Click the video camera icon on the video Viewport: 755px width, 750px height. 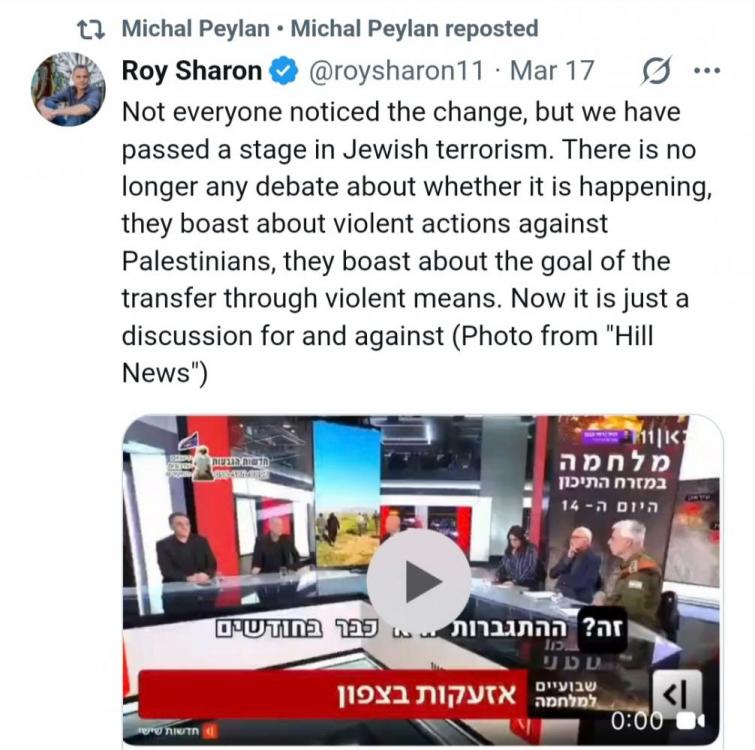tap(691, 721)
